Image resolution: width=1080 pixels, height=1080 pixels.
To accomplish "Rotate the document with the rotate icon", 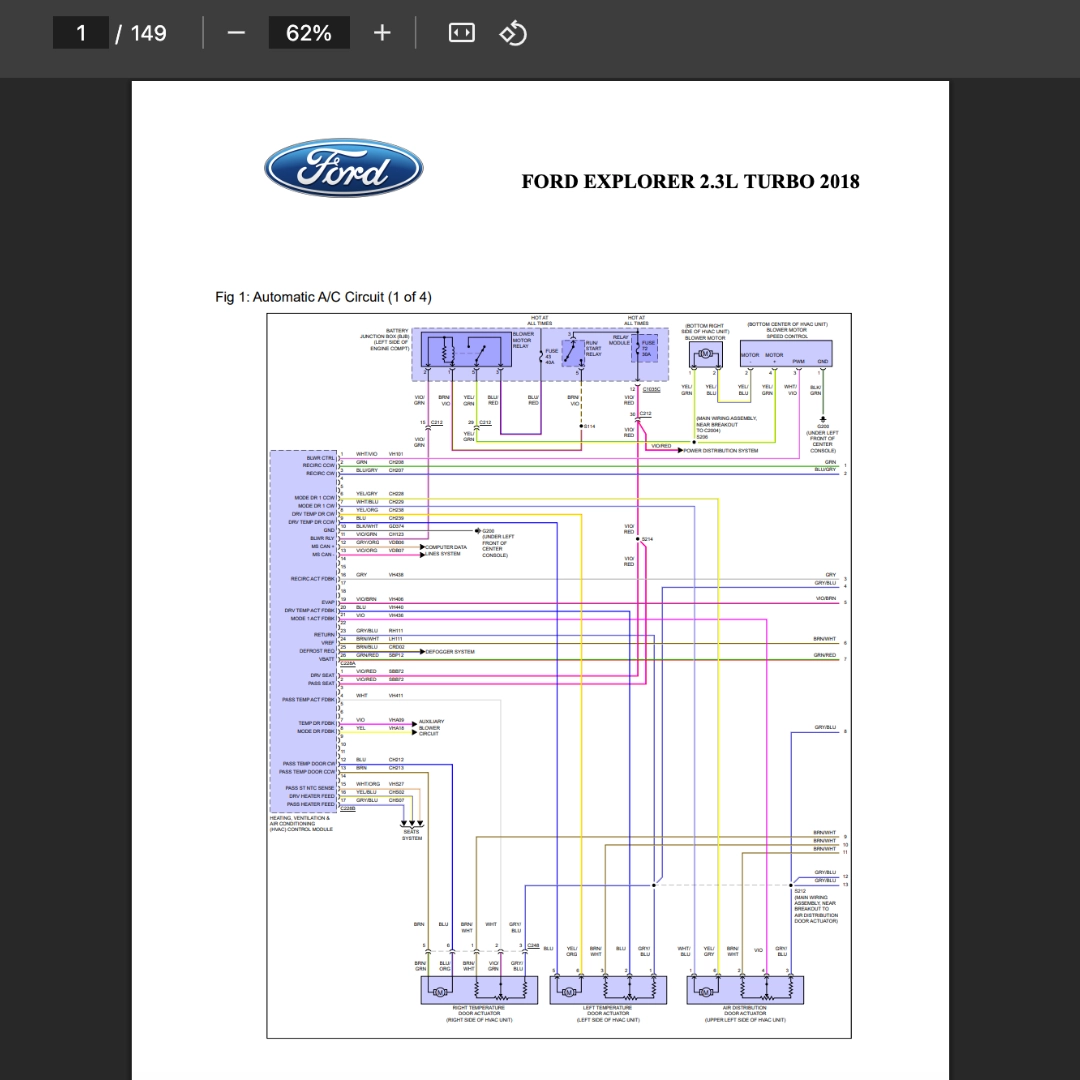I will point(513,33).
